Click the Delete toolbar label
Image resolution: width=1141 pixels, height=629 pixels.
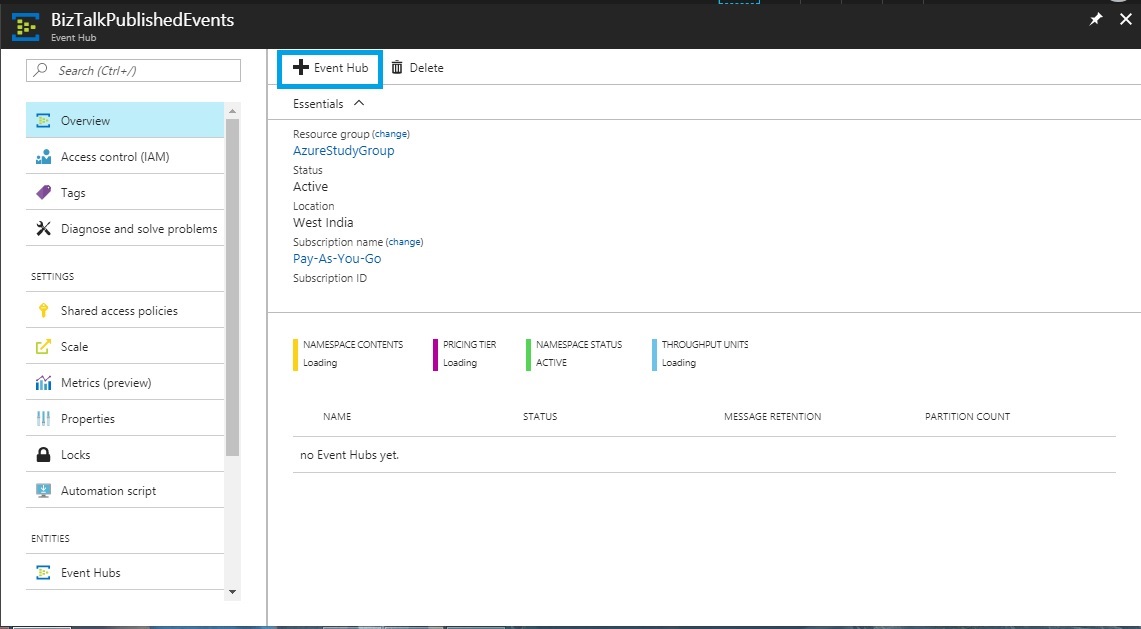tap(426, 68)
